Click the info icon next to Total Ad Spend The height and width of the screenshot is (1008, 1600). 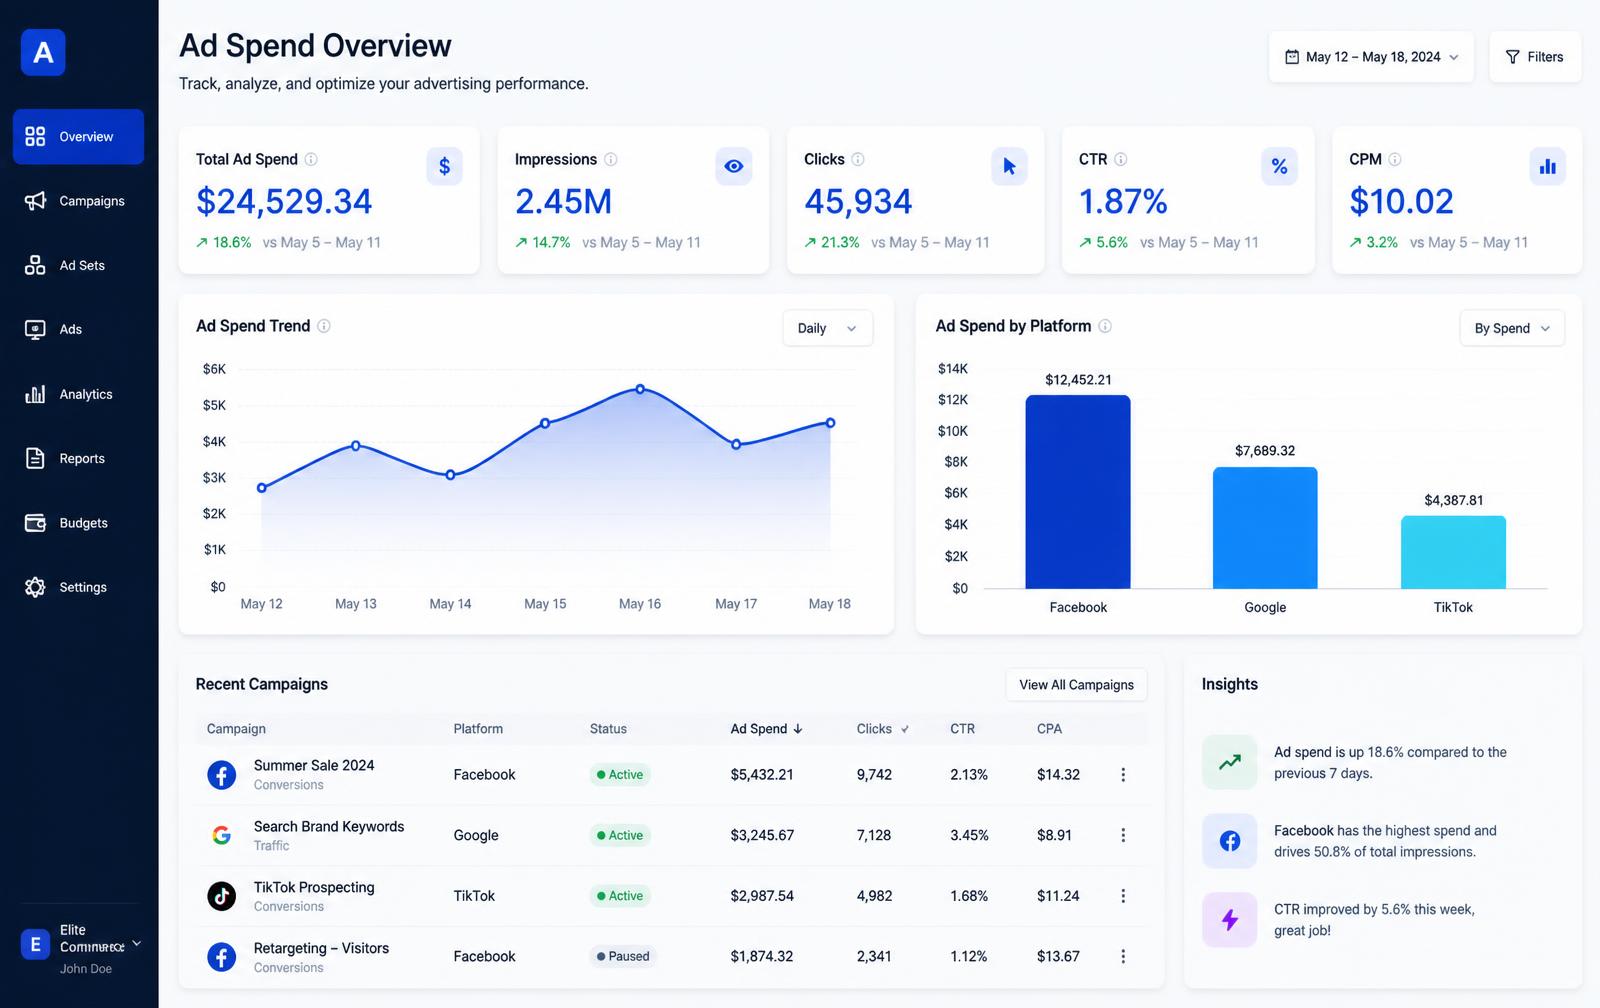[x=311, y=159]
